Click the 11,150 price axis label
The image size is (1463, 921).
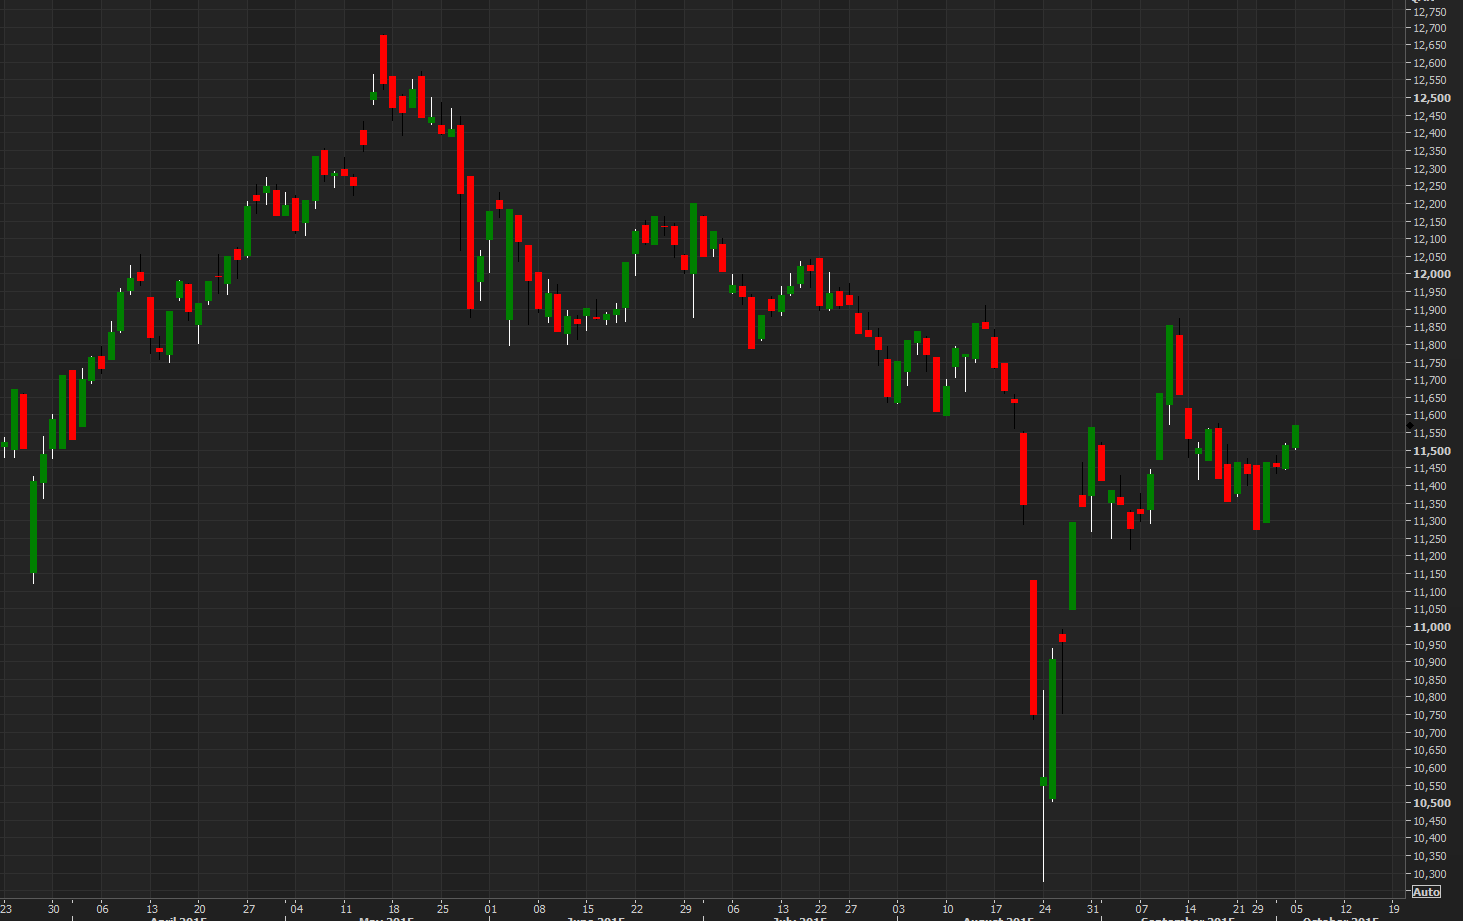tap(1429, 575)
